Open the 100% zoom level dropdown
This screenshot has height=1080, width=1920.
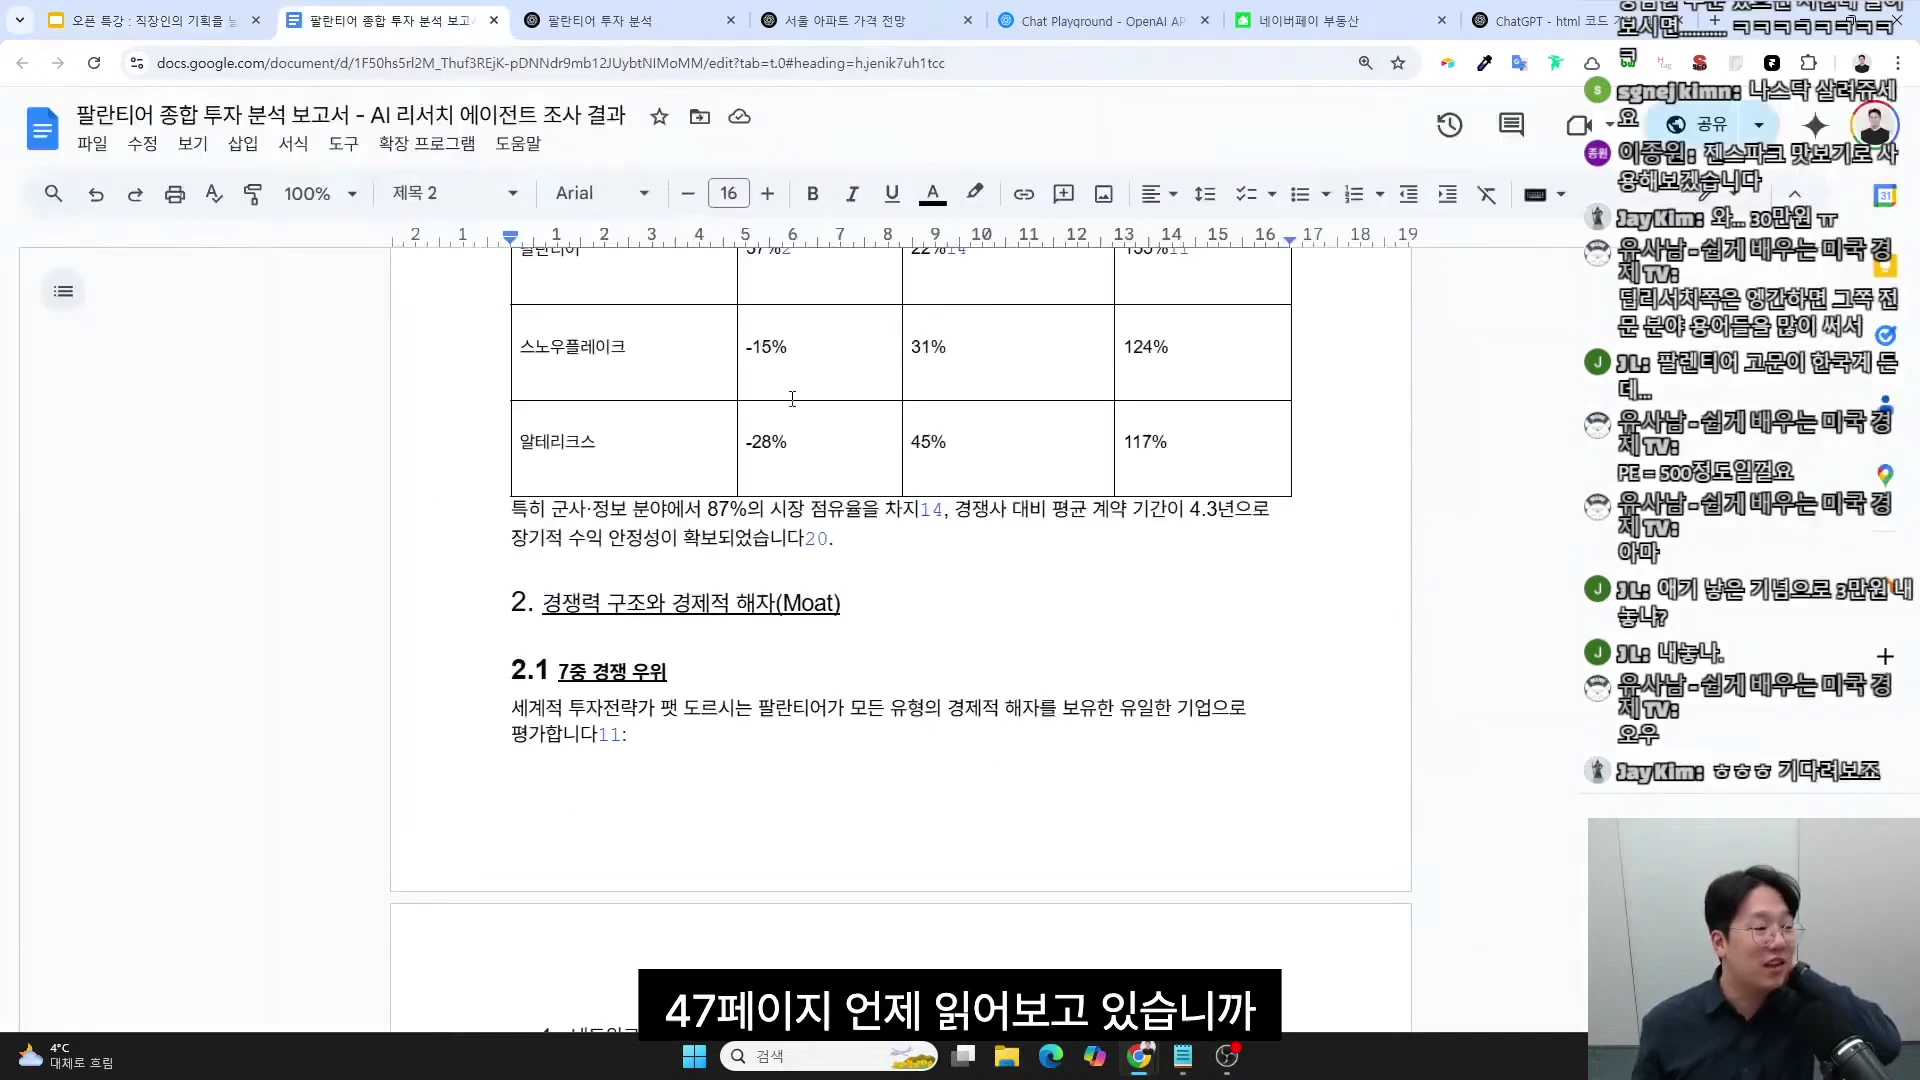[320, 194]
